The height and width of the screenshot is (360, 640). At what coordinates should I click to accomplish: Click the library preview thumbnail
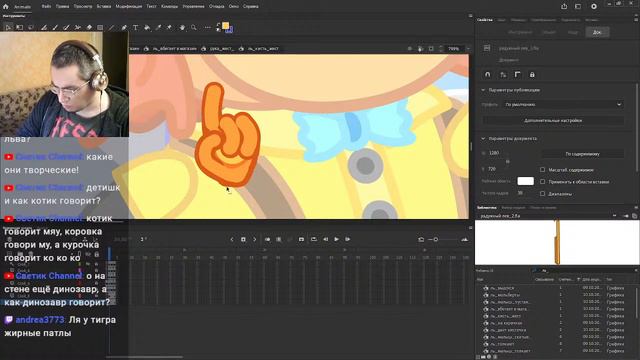pos(557,242)
